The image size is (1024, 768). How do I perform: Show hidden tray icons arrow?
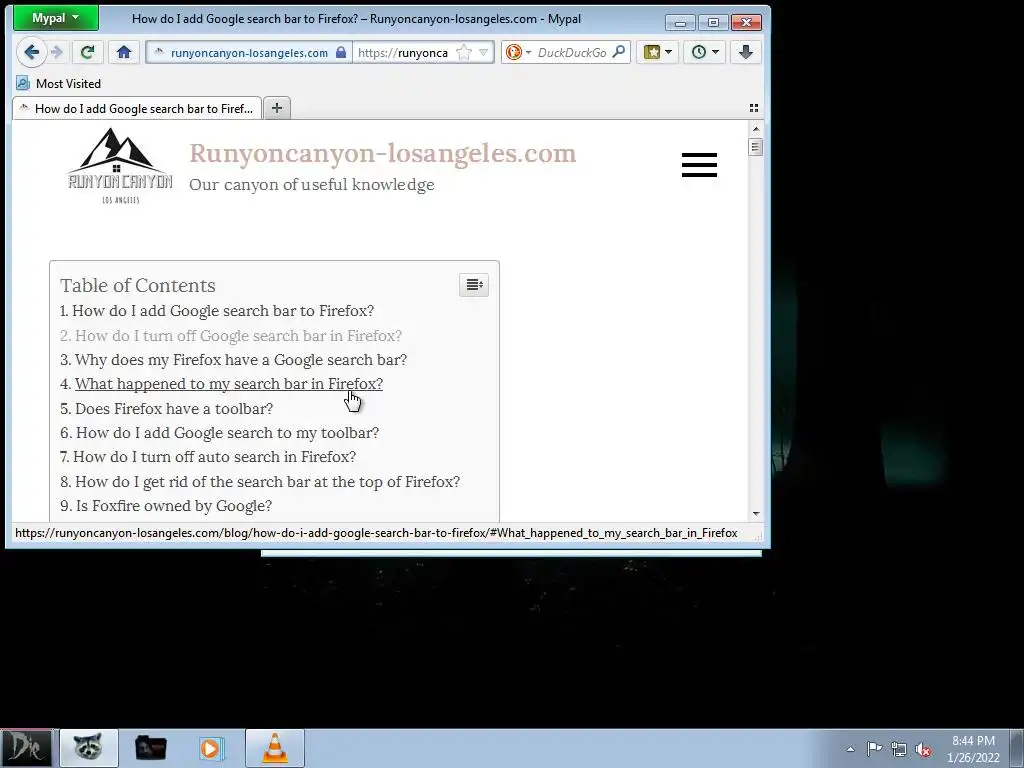[x=850, y=749]
